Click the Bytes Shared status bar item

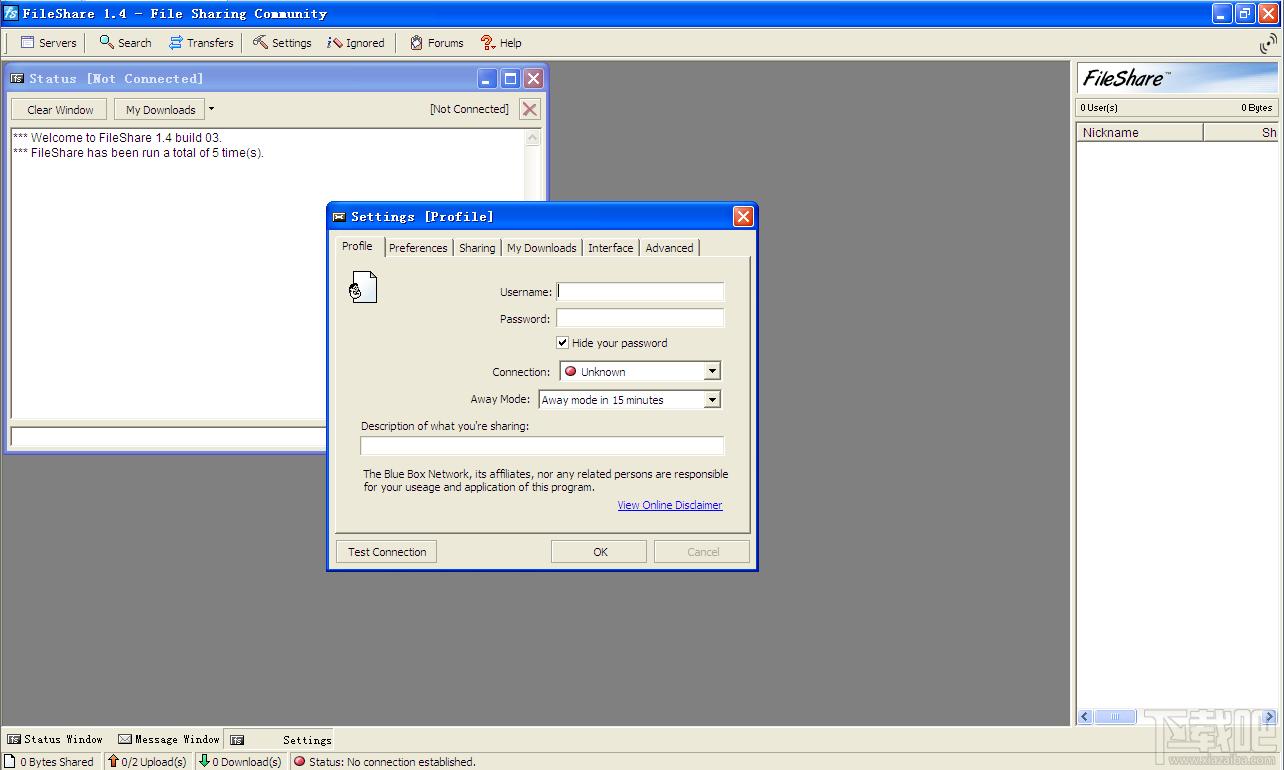(49, 761)
